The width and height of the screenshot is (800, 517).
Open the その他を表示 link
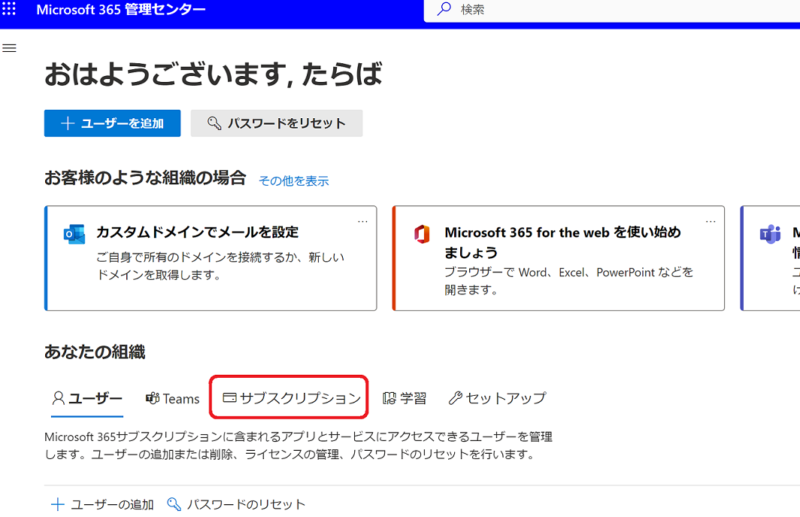(293, 181)
